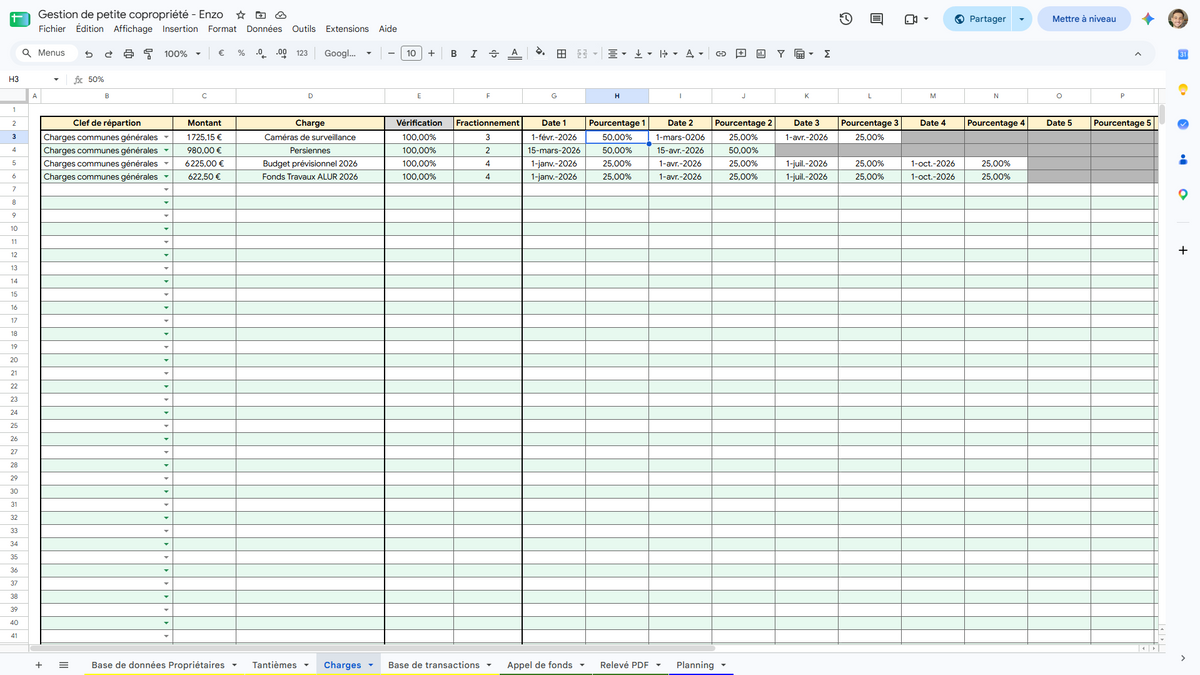Undo the last action
The image size is (1200, 675).
[90, 53]
